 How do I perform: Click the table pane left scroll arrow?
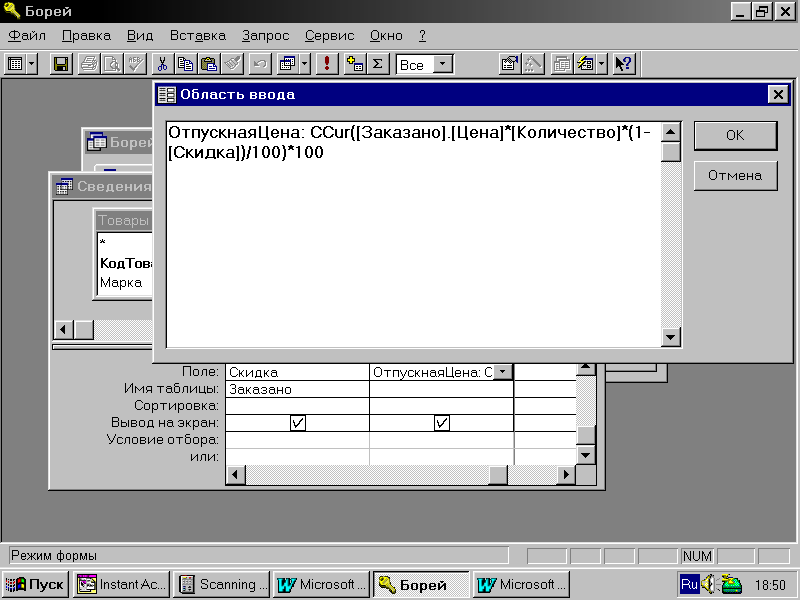[x=64, y=330]
